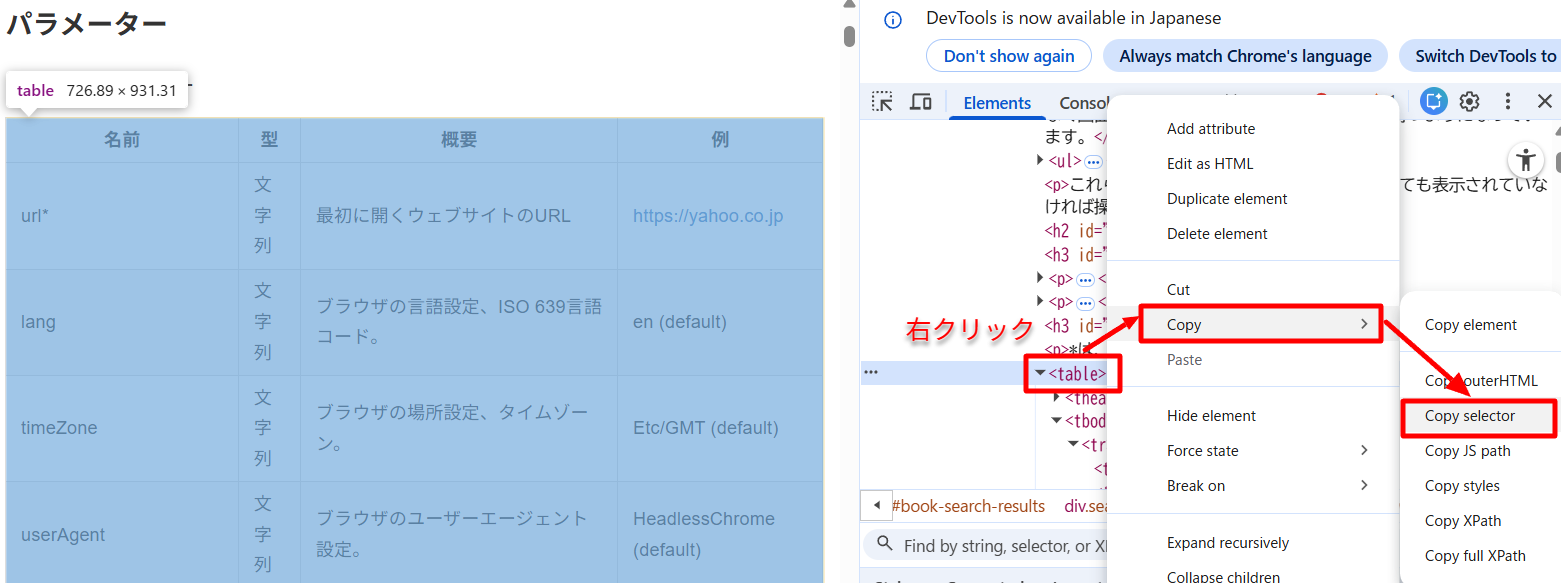Select Edit as HTML menu entry
The width and height of the screenshot is (1561, 583).
[x=1209, y=164]
